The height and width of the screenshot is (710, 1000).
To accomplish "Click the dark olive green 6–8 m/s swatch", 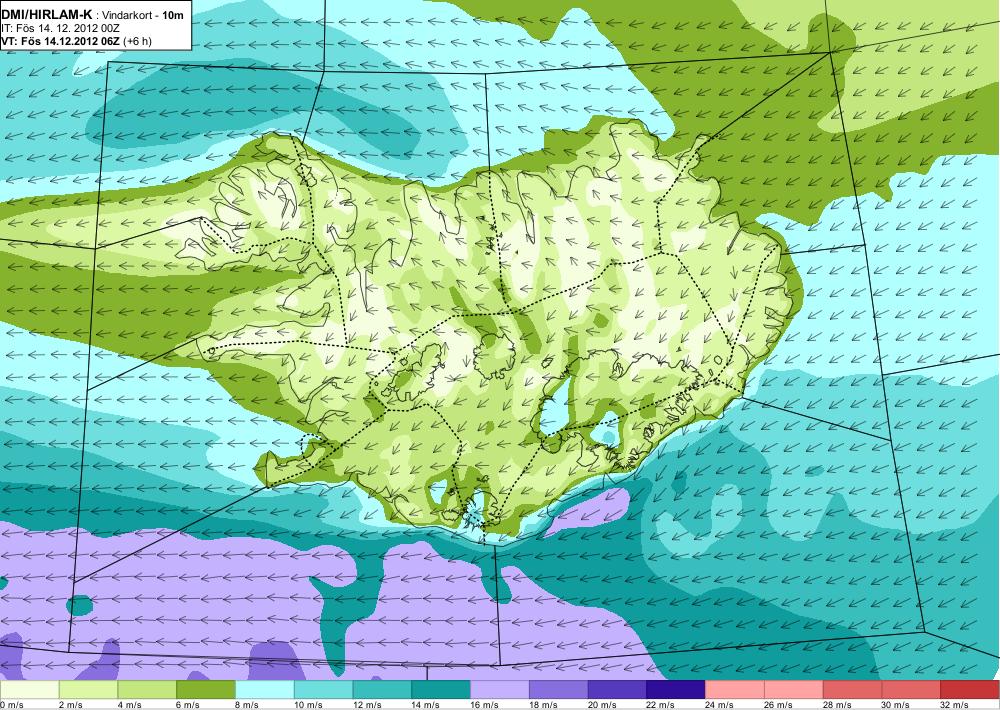I will tap(205, 690).
